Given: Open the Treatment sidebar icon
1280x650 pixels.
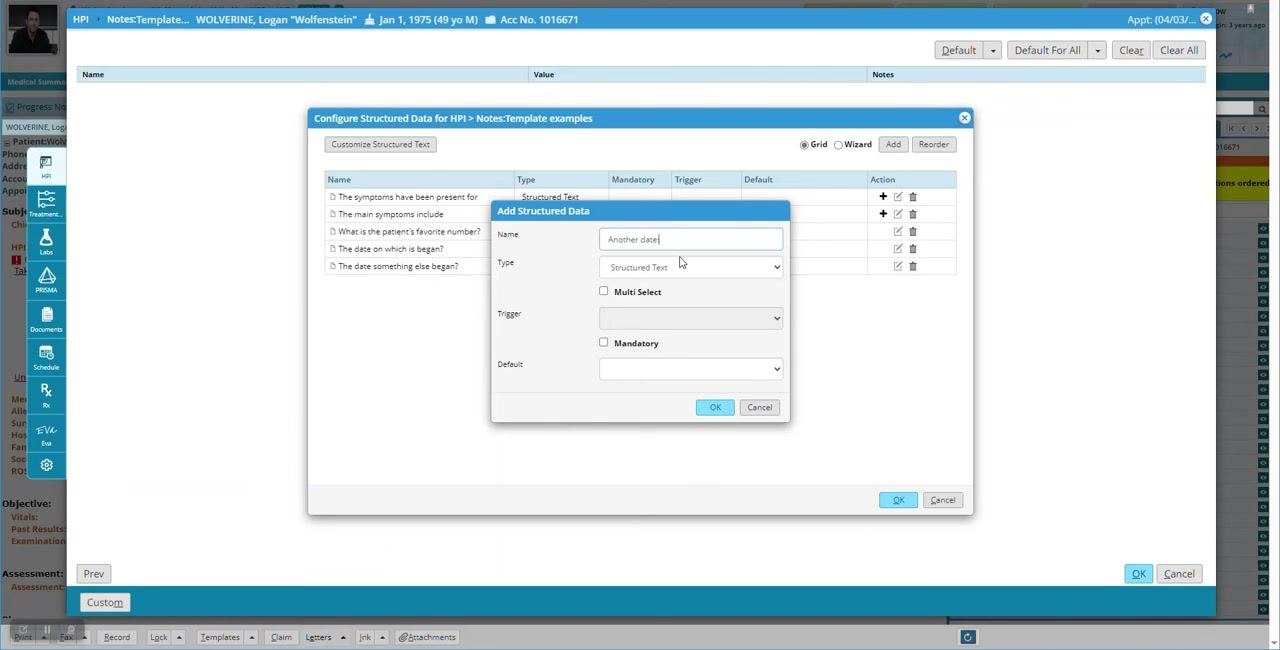Looking at the screenshot, I should click(x=46, y=204).
